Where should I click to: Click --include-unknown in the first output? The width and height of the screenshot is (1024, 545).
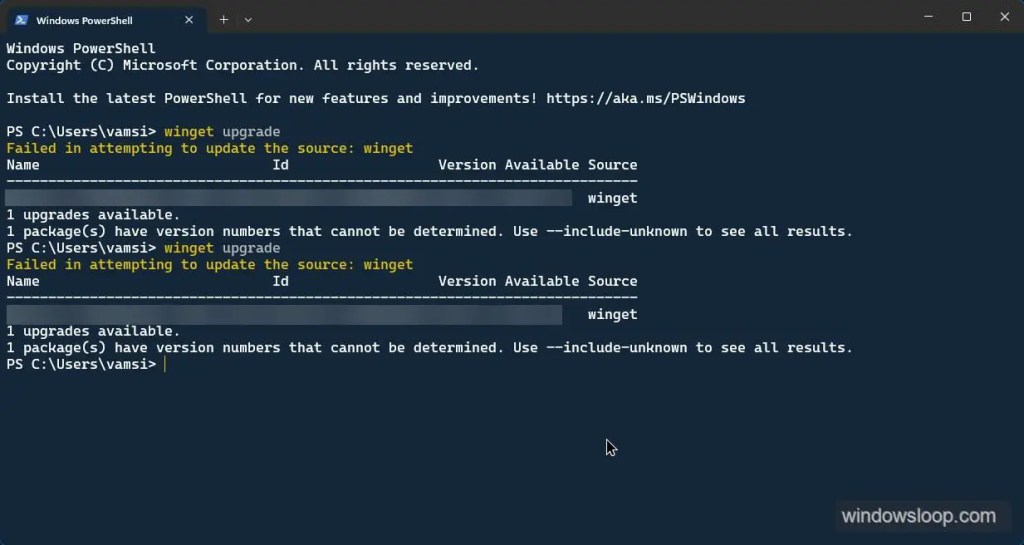616,232
